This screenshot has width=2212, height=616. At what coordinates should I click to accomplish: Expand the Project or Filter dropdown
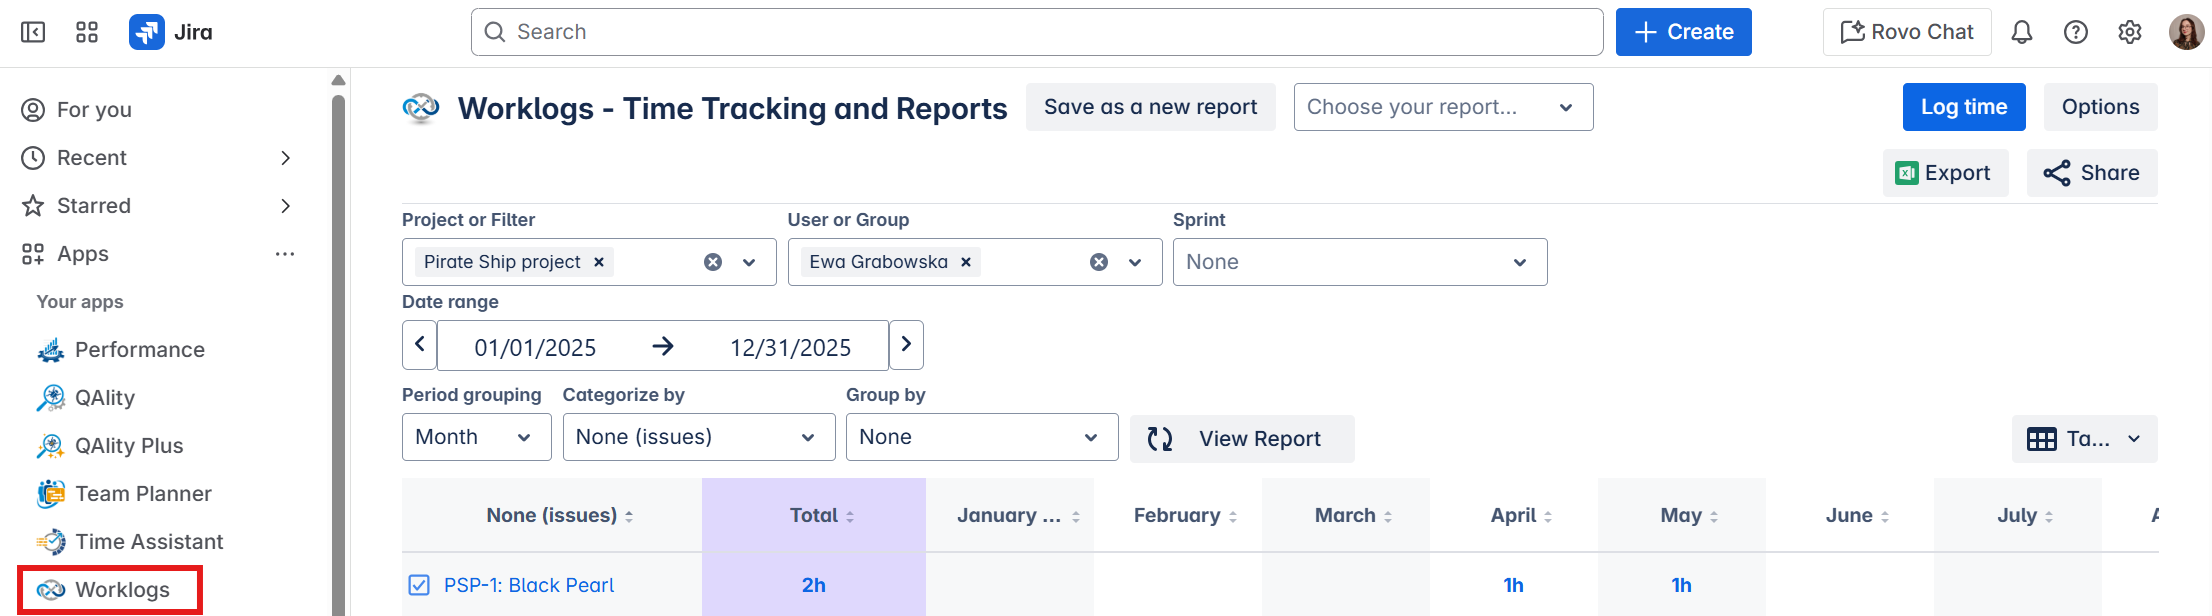pos(749,262)
